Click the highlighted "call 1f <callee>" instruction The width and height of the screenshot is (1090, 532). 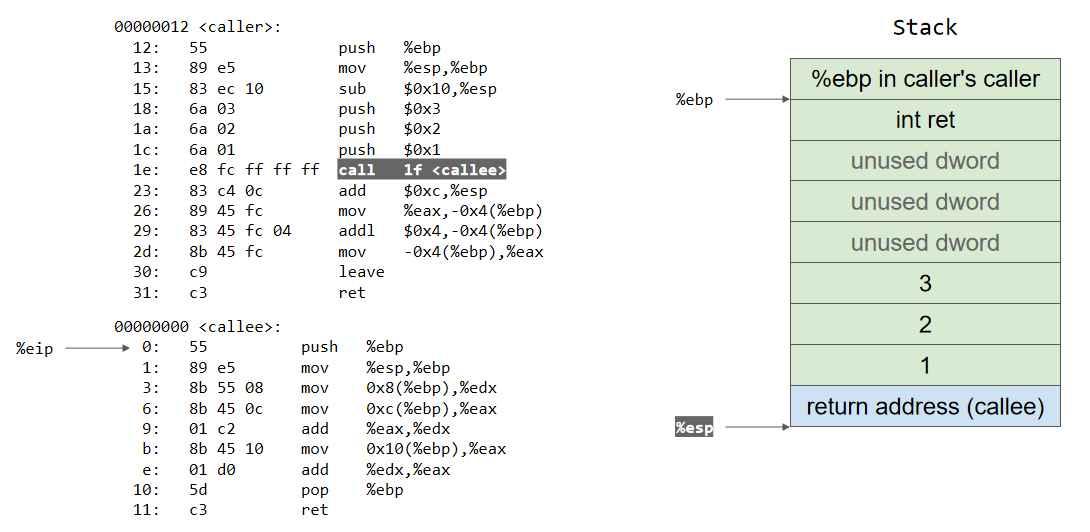[x=422, y=170]
